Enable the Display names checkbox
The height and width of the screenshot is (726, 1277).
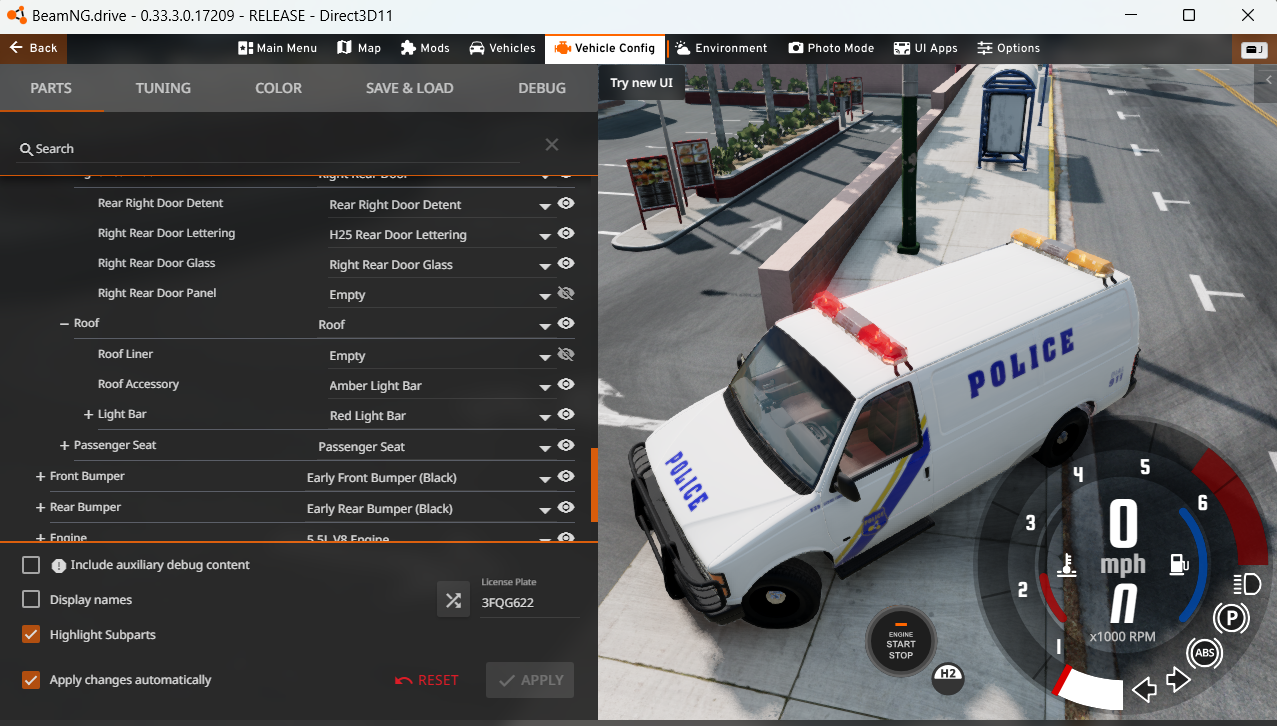tap(31, 600)
